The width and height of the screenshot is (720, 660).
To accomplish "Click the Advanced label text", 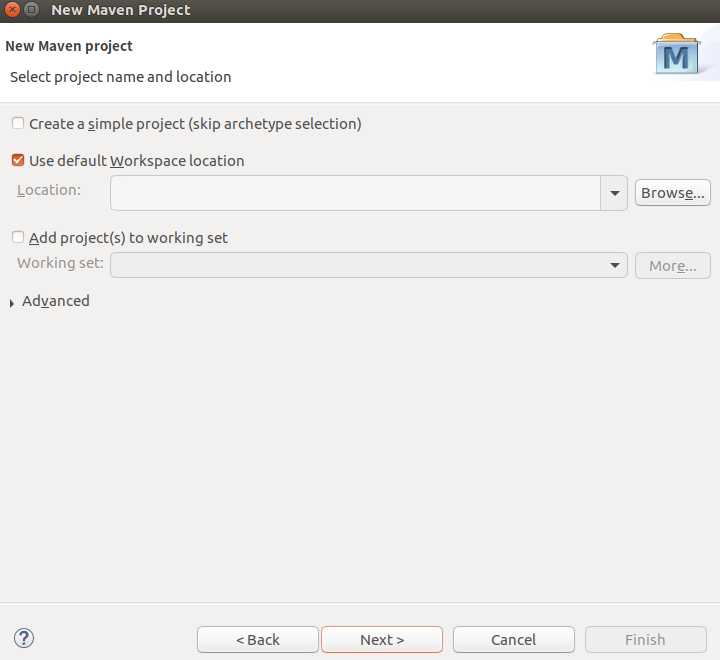I will click(56, 301).
